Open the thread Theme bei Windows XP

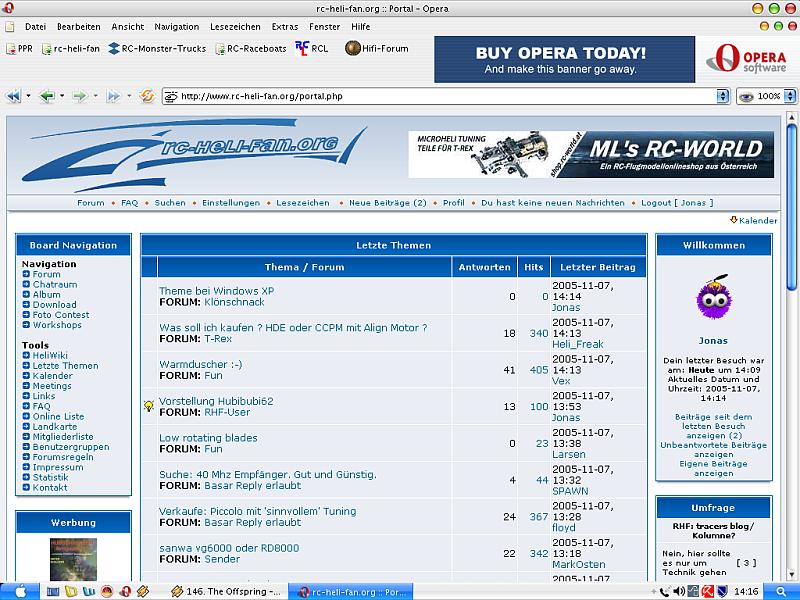point(216,291)
